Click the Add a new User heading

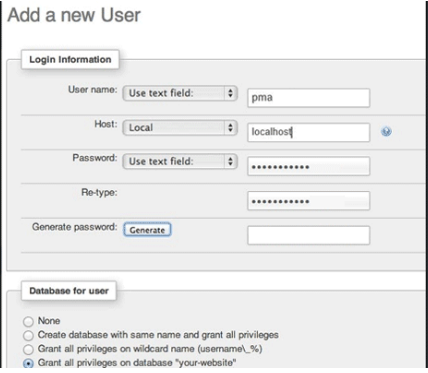point(74,15)
